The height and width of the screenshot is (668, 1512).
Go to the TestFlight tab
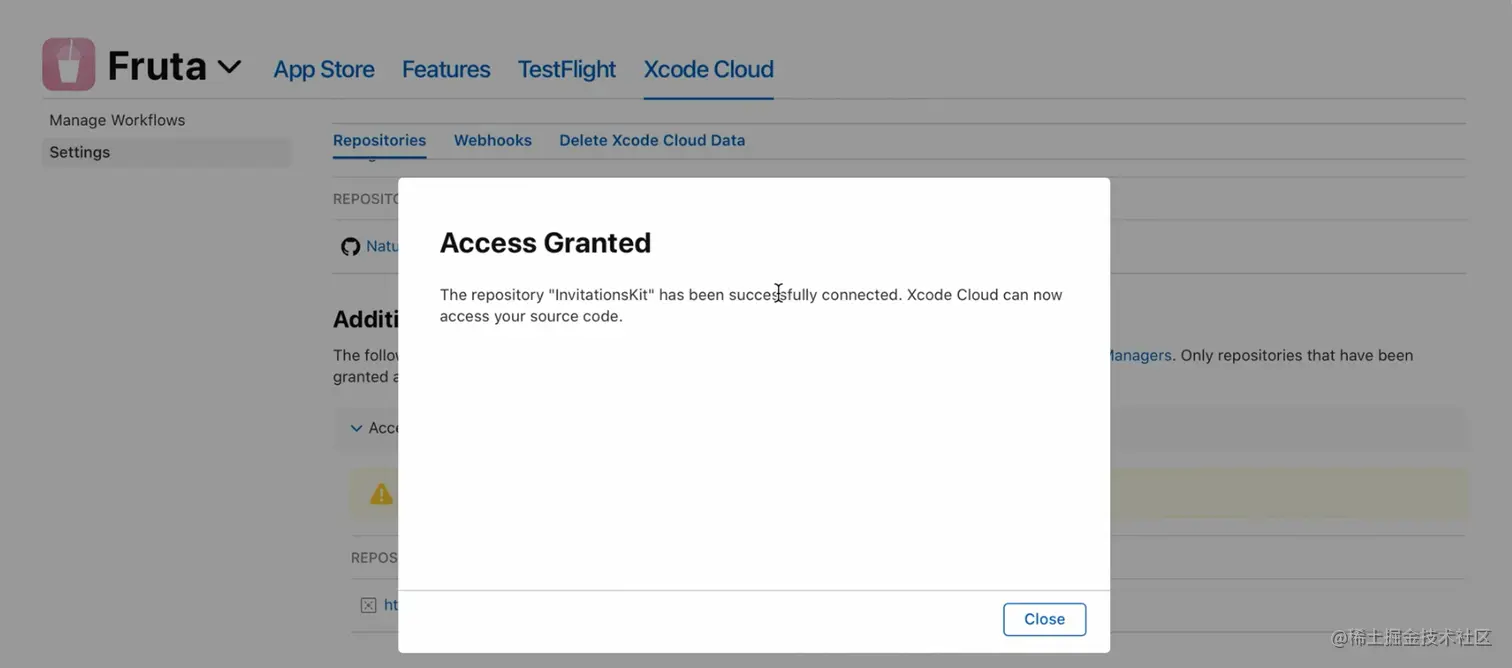tap(567, 69)
